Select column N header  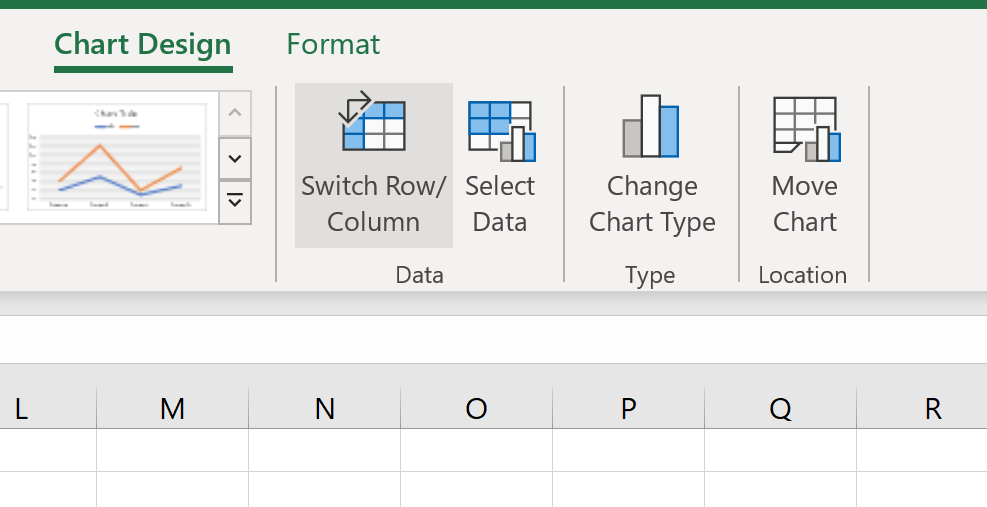tap(324, 408)
